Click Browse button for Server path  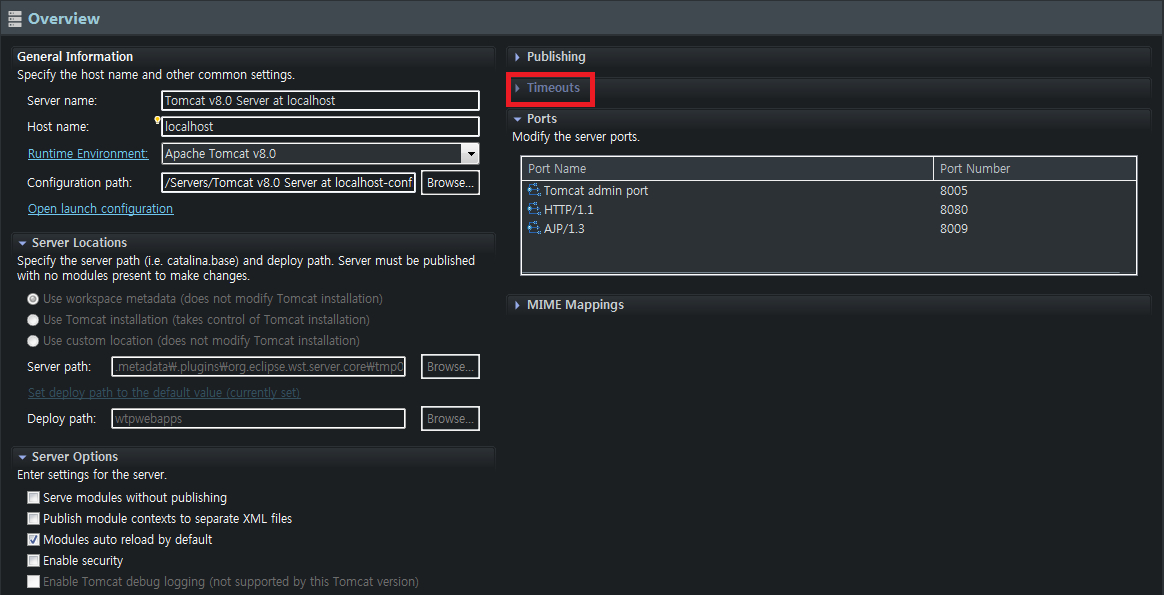[450, 366]
